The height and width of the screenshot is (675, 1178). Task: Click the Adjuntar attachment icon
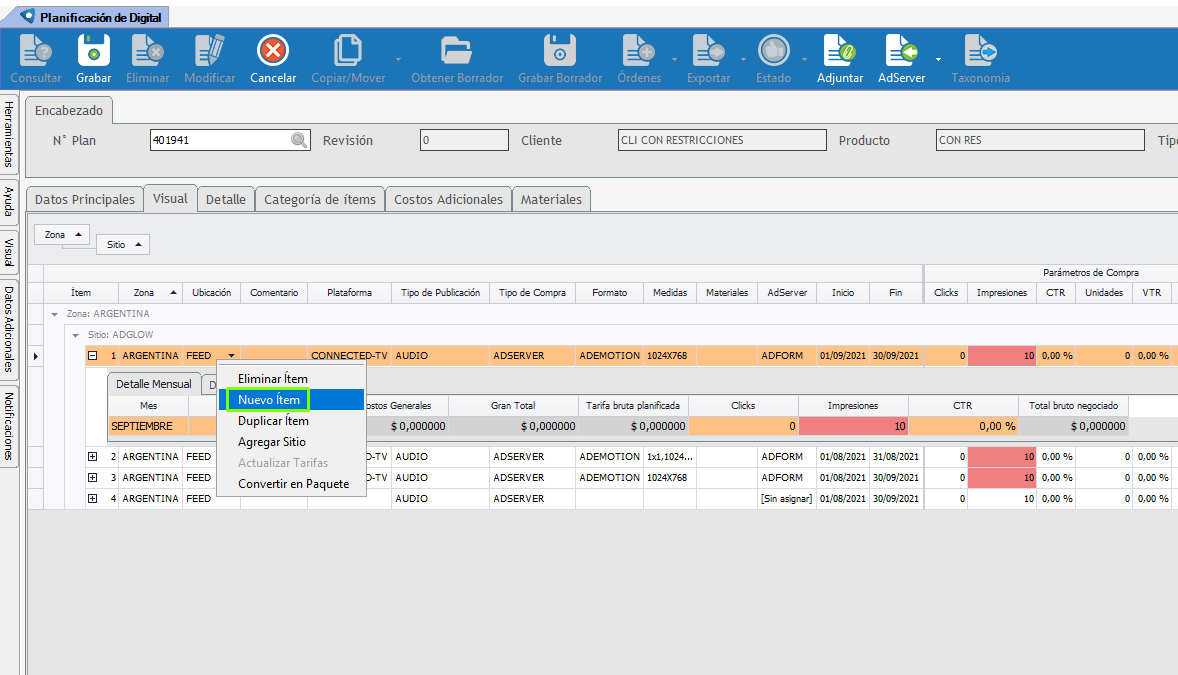coord(839,51)
